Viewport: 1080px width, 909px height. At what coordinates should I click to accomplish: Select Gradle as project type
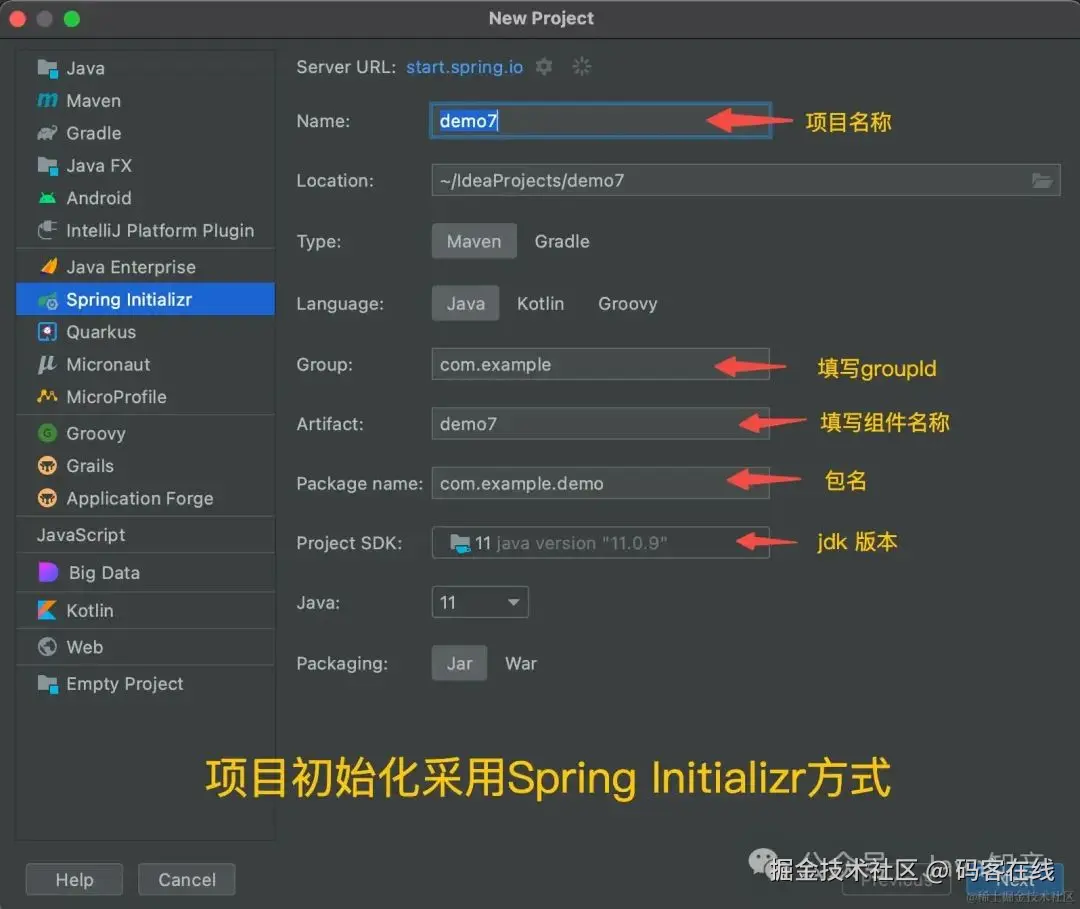[562, 241]
